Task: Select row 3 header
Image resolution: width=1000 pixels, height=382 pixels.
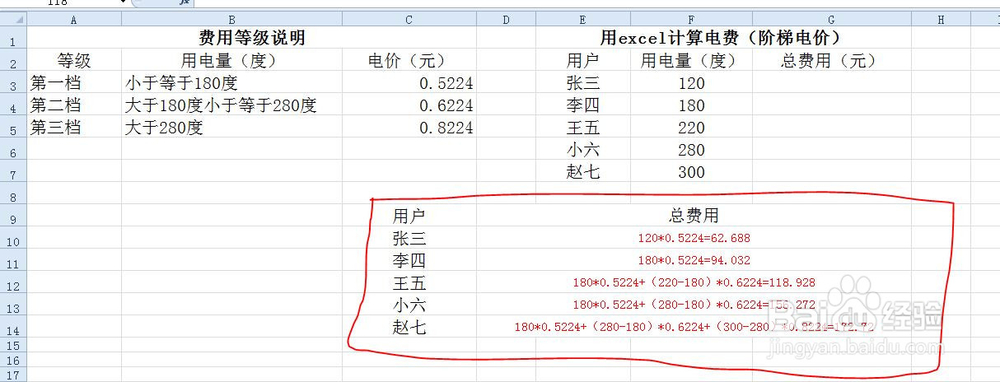Action: 13,83
